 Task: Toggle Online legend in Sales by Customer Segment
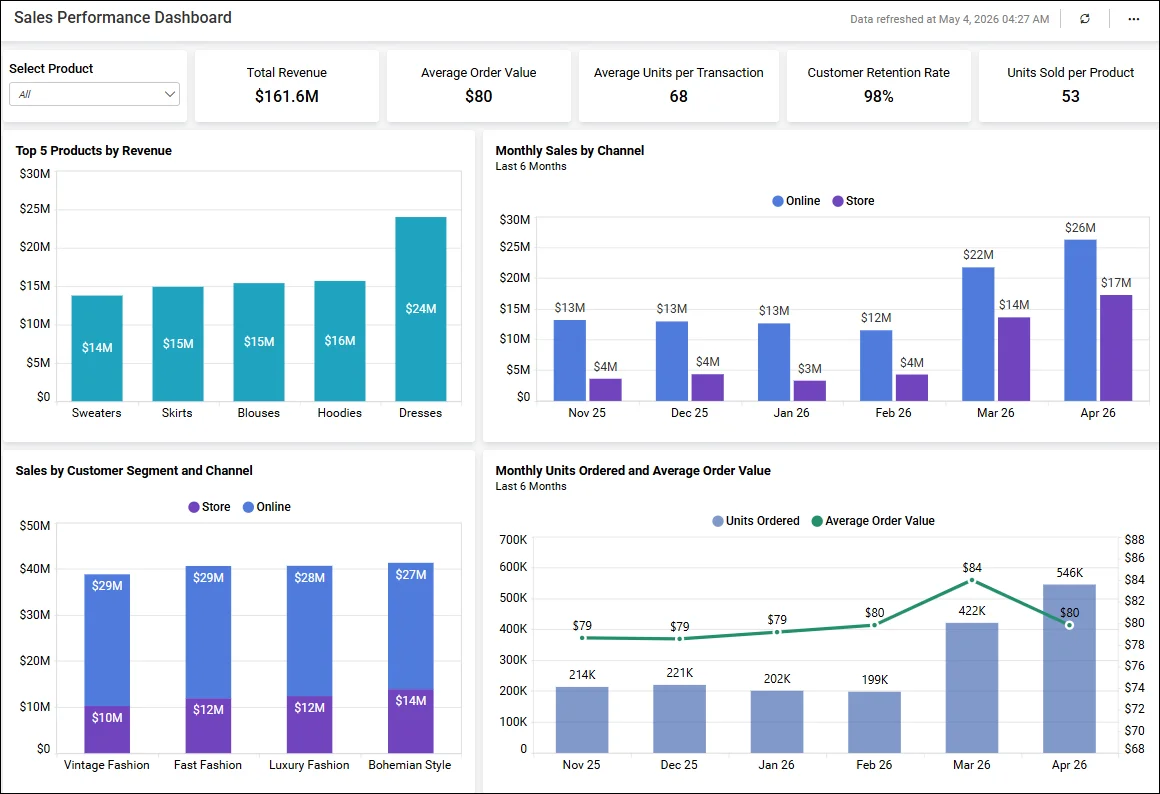click(267, 507)
